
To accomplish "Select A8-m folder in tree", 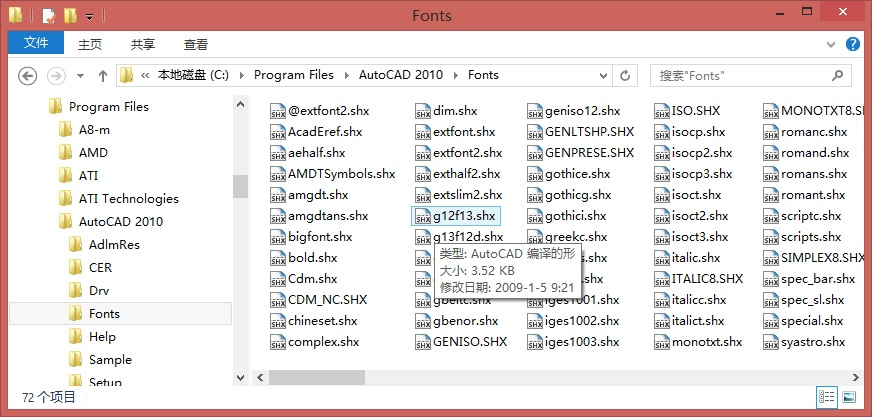I will tap(94, 130).
